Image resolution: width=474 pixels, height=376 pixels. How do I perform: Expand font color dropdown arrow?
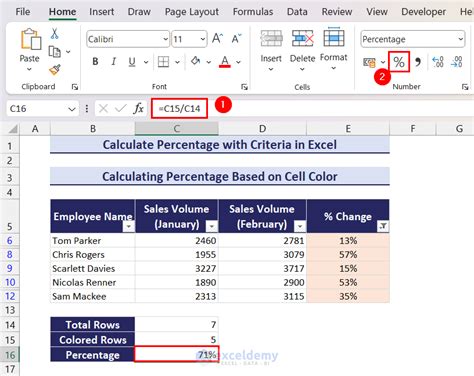click(x=239, y=62)
